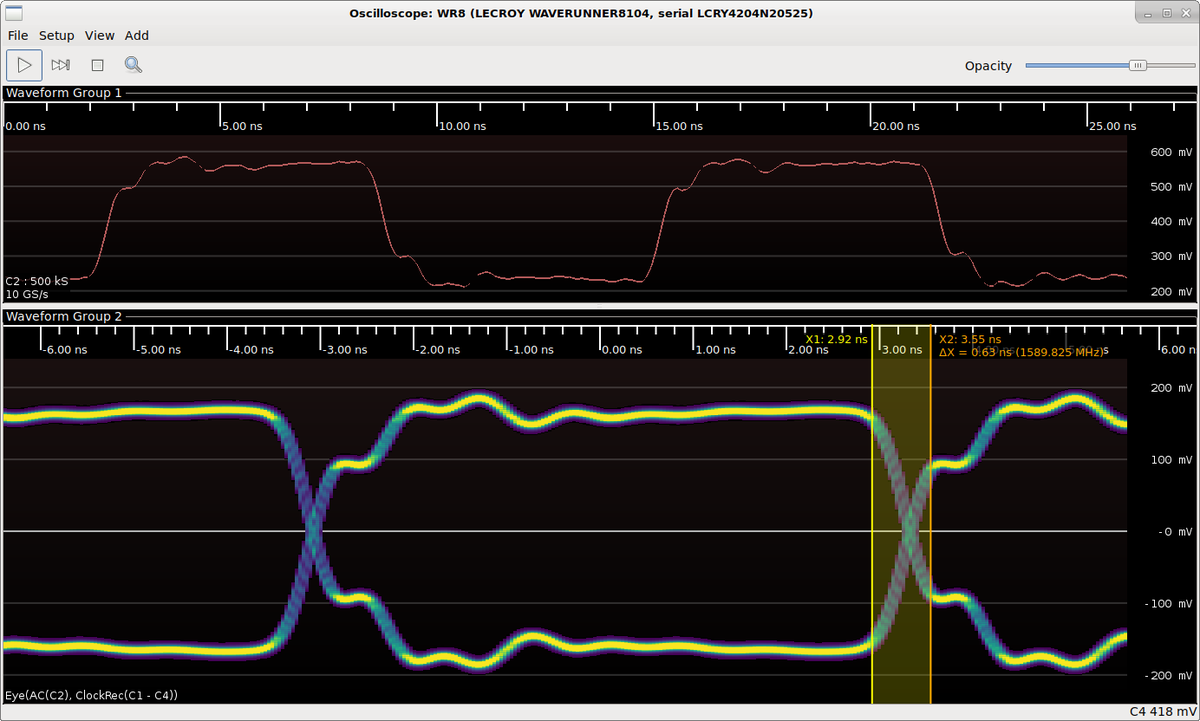Click the 0.00 ns timeline mark in Group 2
The width and height of the screenshot is (1200, 721).
pos(620,350)
